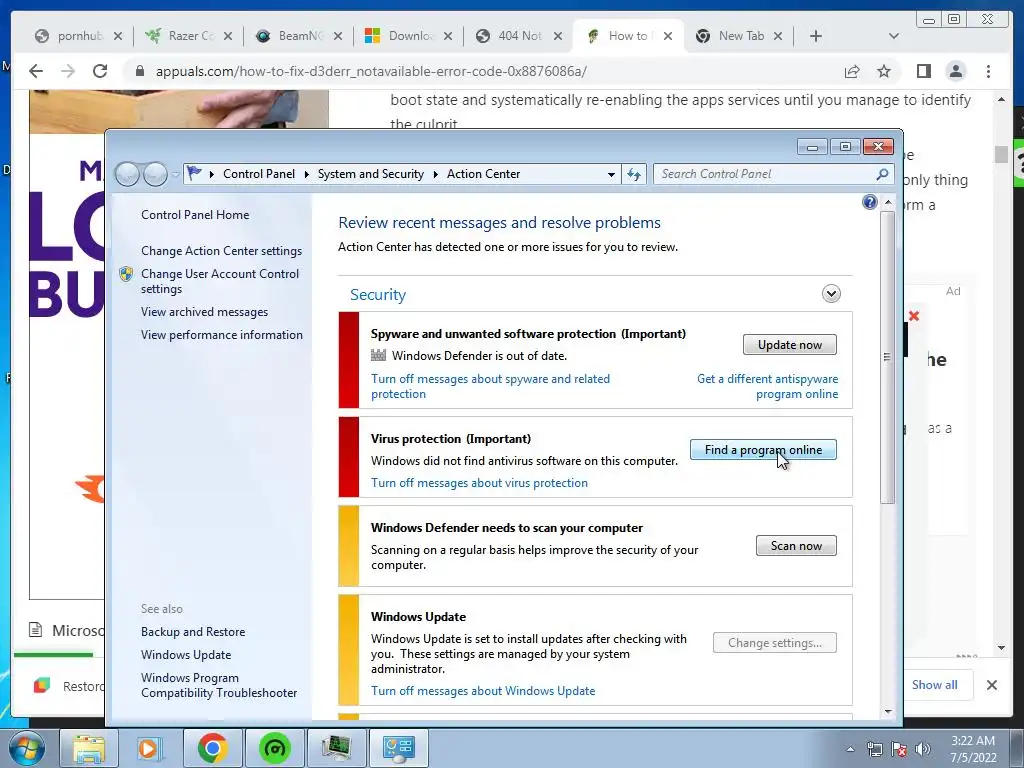Click the Control Panel back arrow button

click(127, 174)
